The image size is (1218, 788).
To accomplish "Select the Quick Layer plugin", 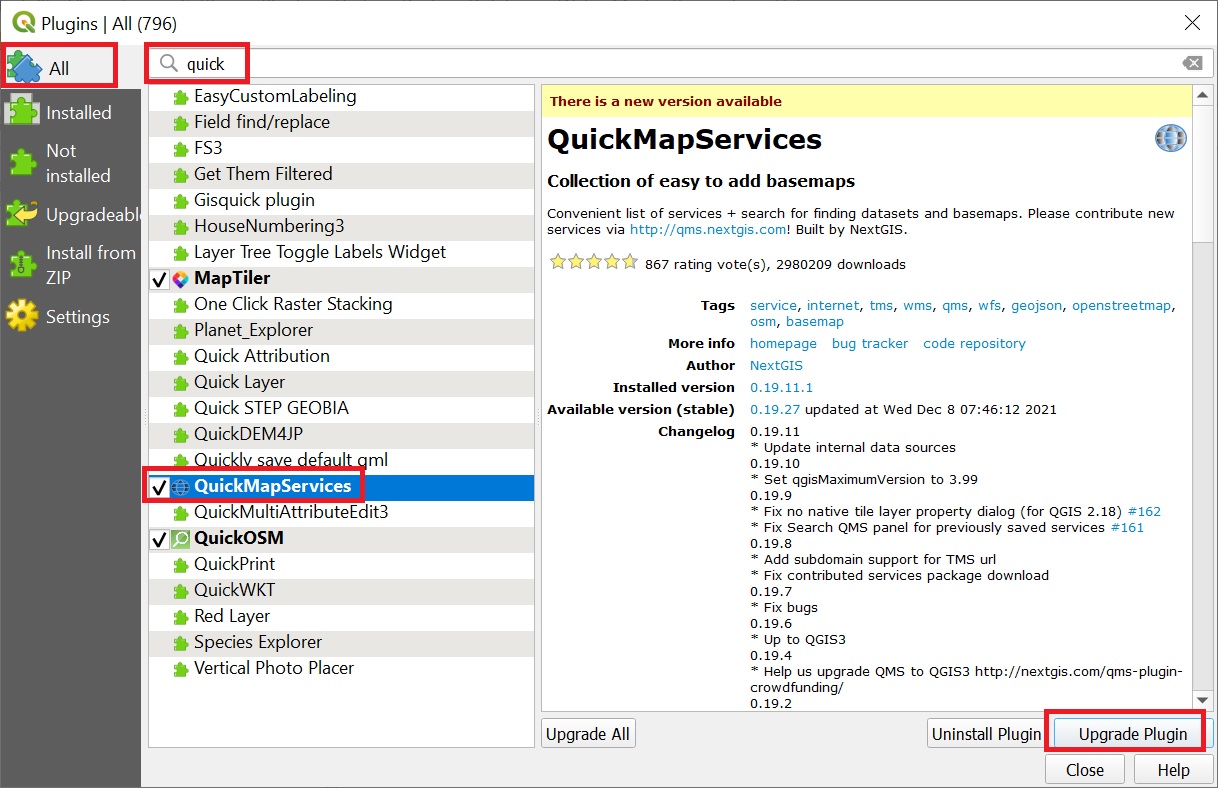I will (x=341, y=382).
